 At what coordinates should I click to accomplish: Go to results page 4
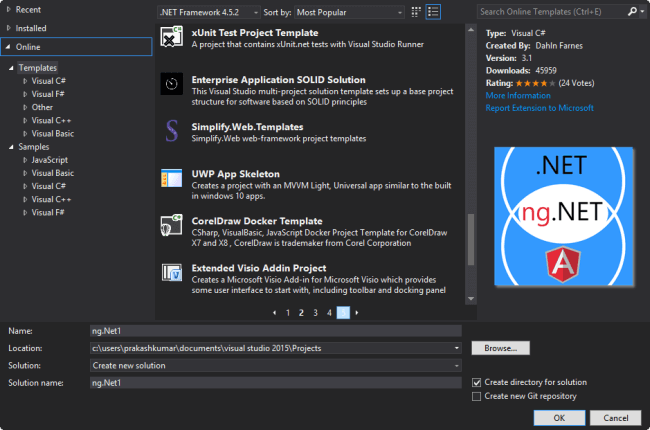click(x=329, y=313)
